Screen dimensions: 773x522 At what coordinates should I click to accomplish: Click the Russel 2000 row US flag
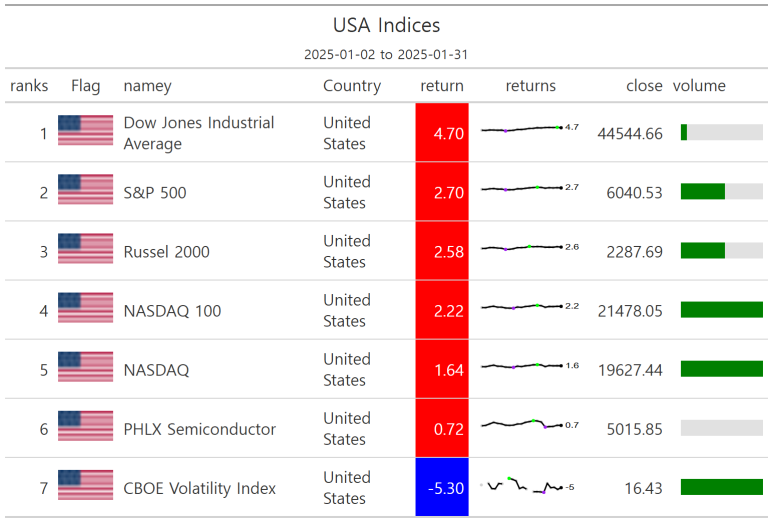[x=85, y=248]
